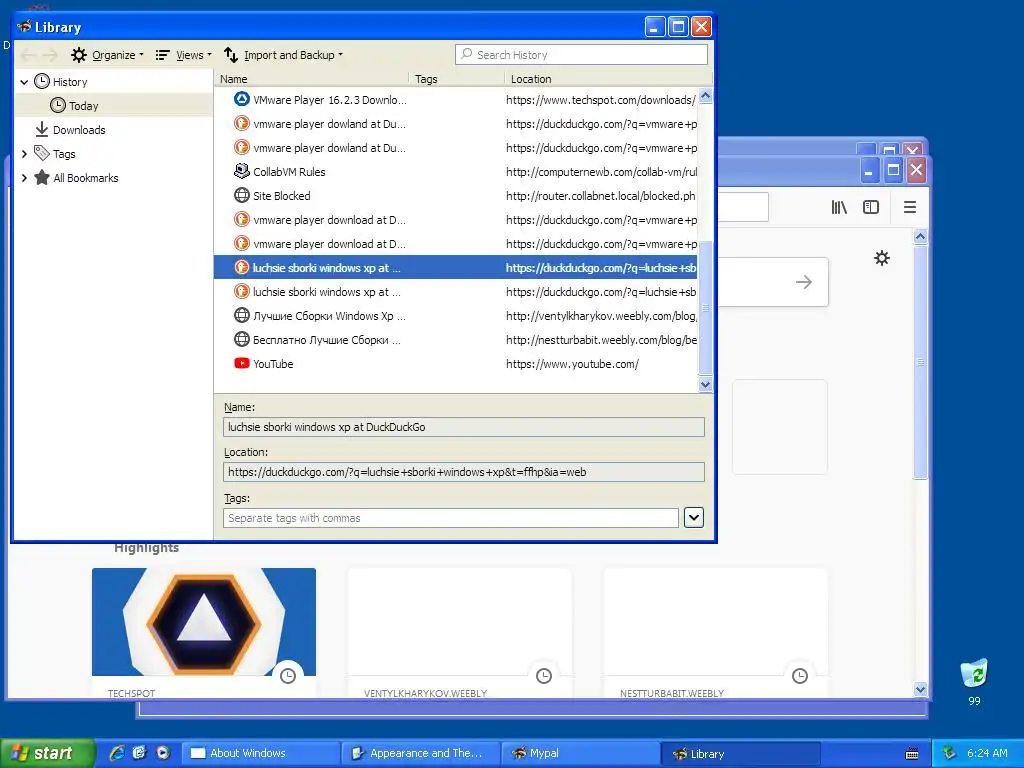Click the Site Blocked globe icon
The height and width of the screenshot is (768, 1024).
pyautogui.click(x=242, y=195)
